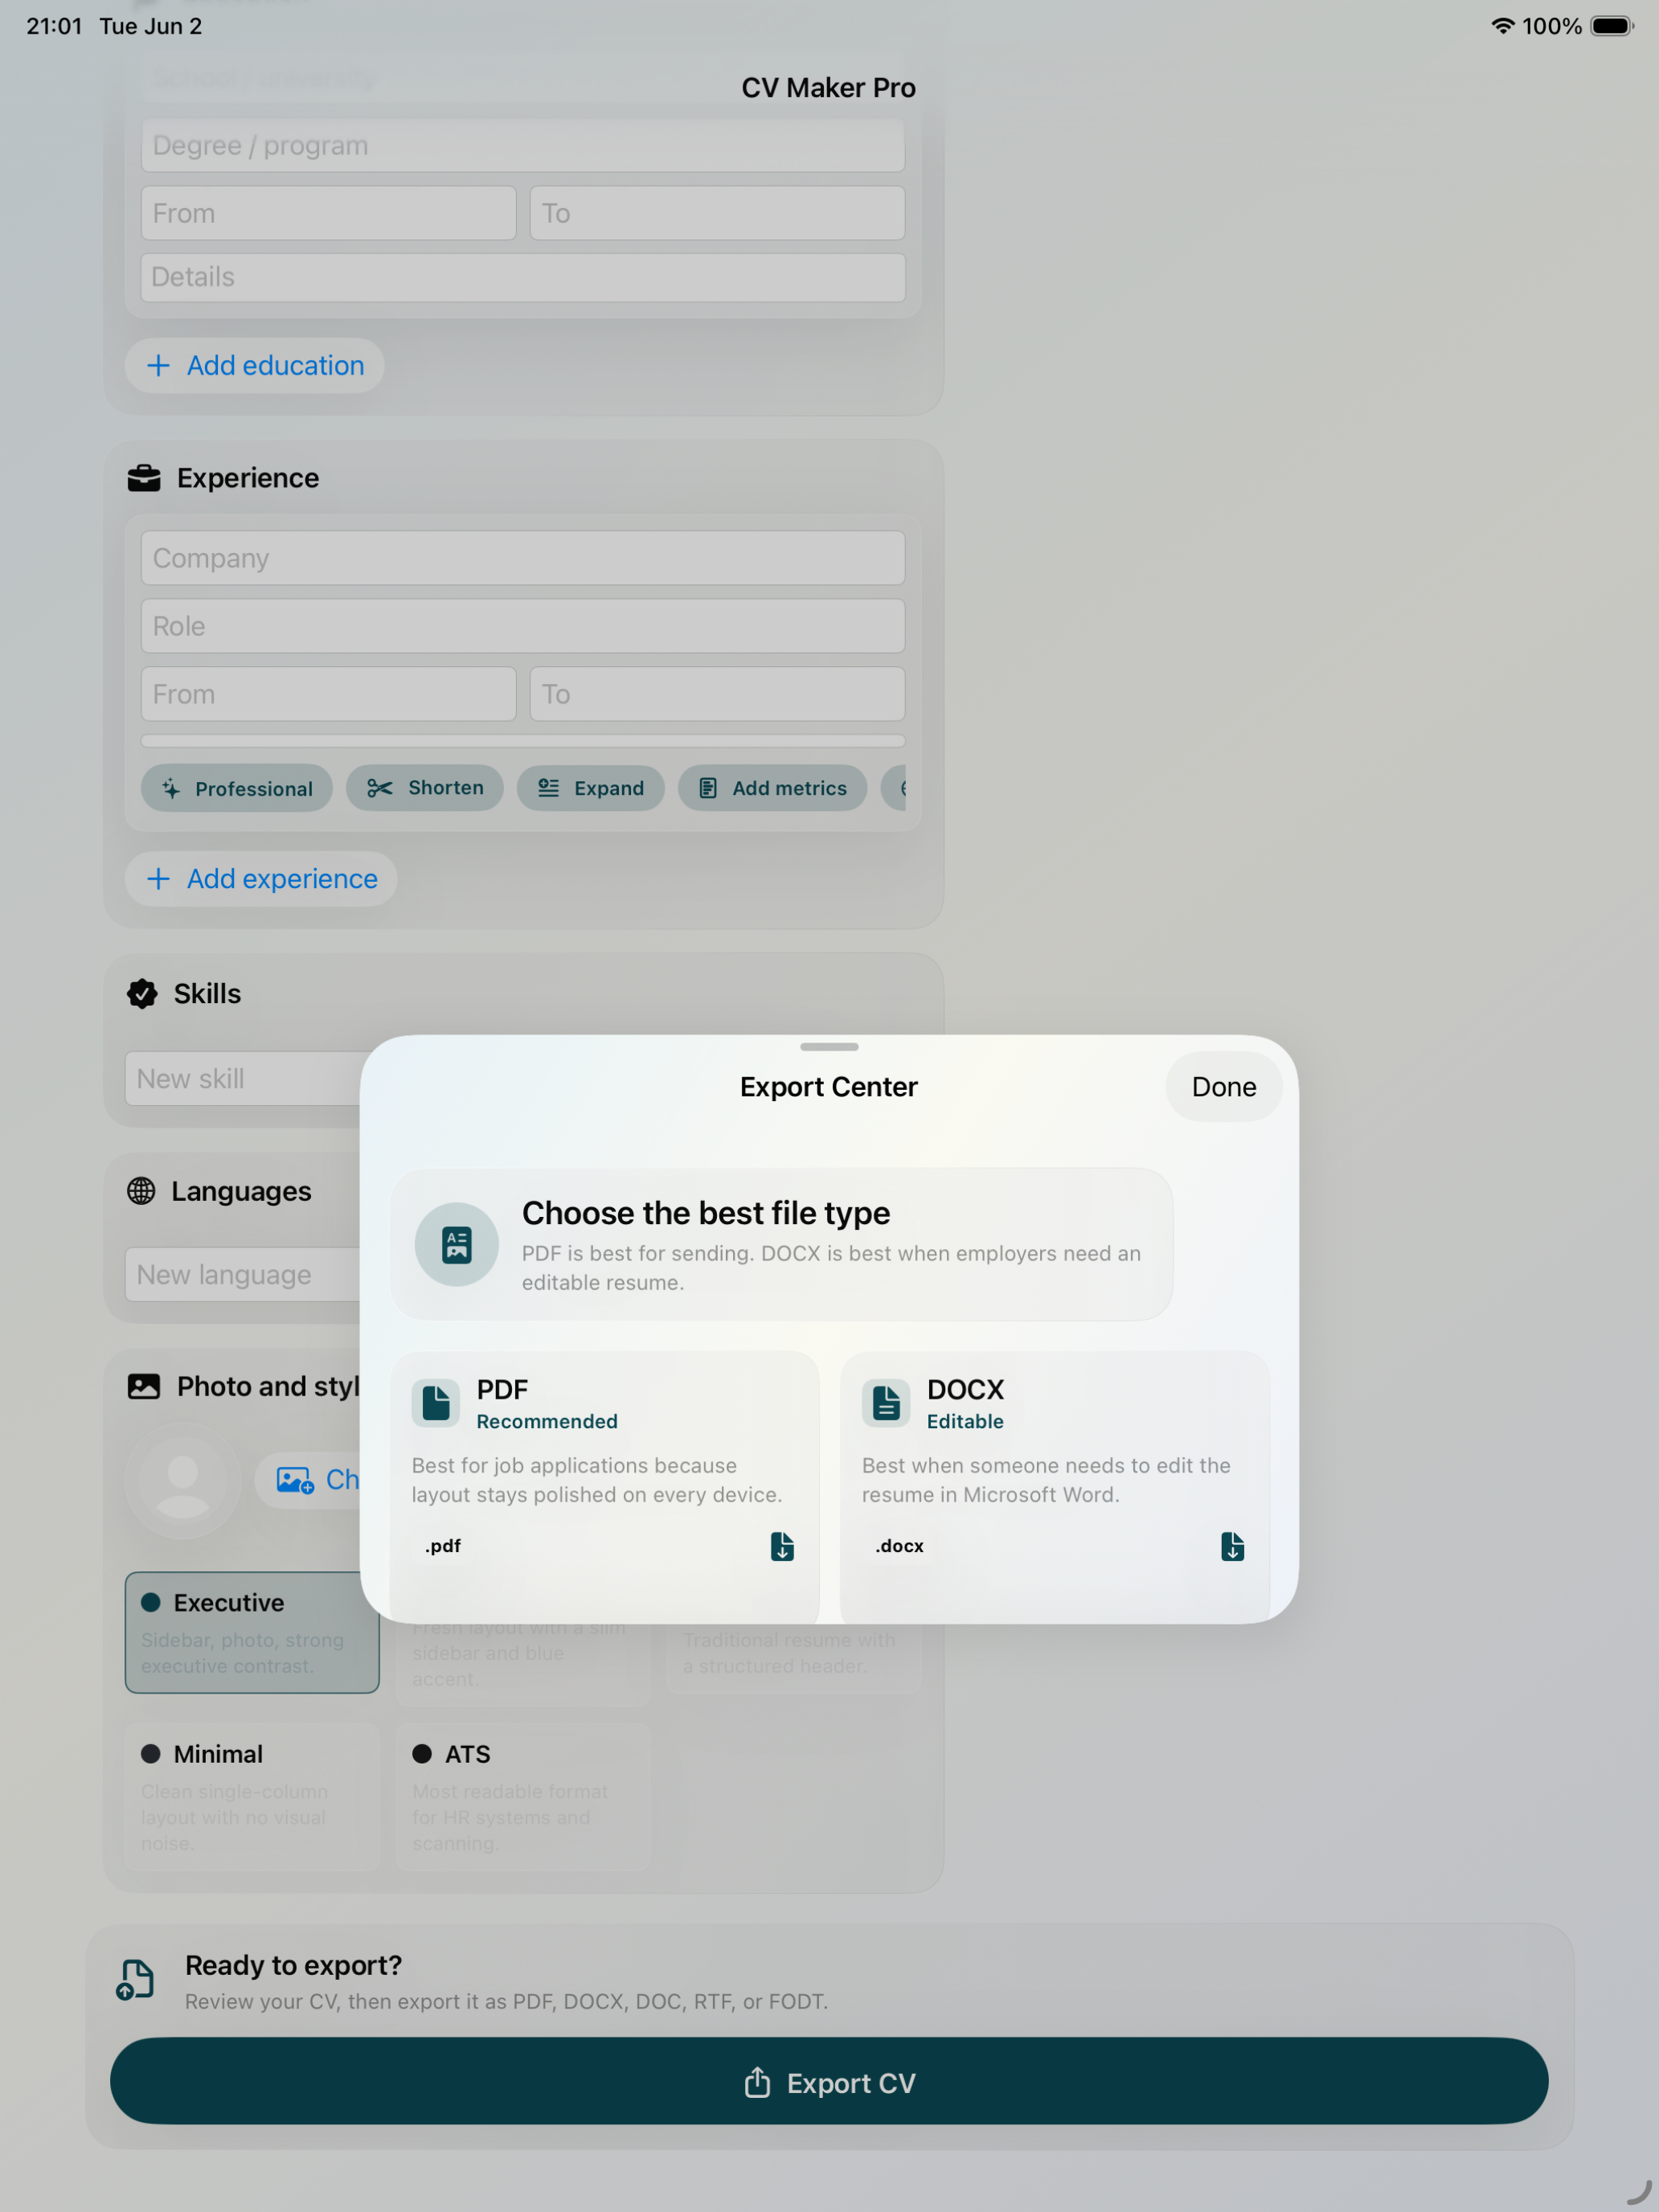
Task: Click the Ready to export document icon
Action: pyautogui.click(x=135, y=1981)
